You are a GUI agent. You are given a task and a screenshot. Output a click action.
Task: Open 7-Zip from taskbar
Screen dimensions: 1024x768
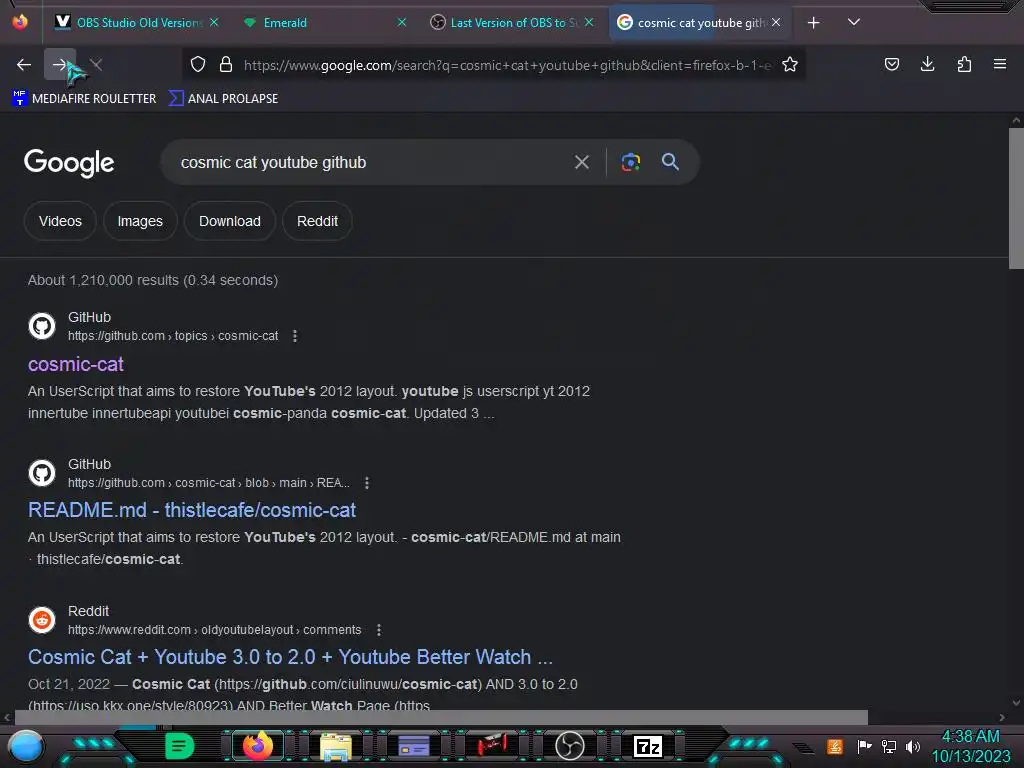(648, 746)
